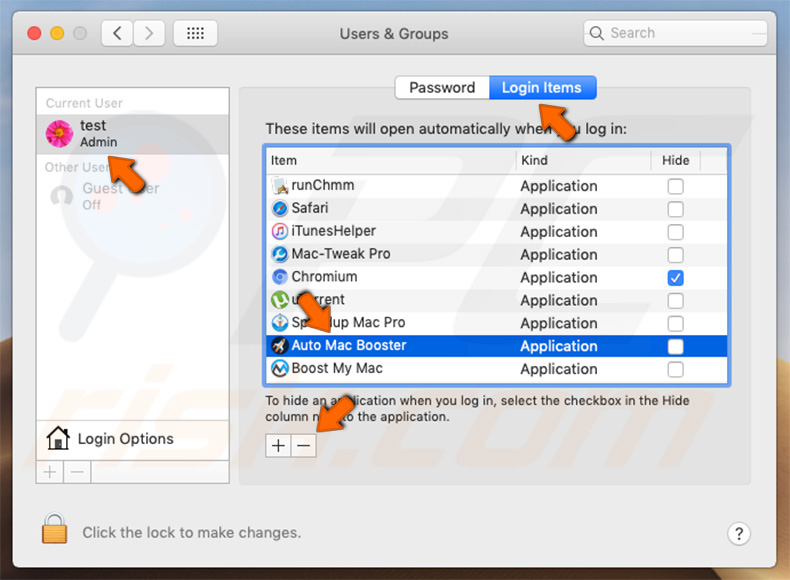Viewport: 790px width, 580px height.
Task: Add a new user account
Action: [x=50, y=472]
